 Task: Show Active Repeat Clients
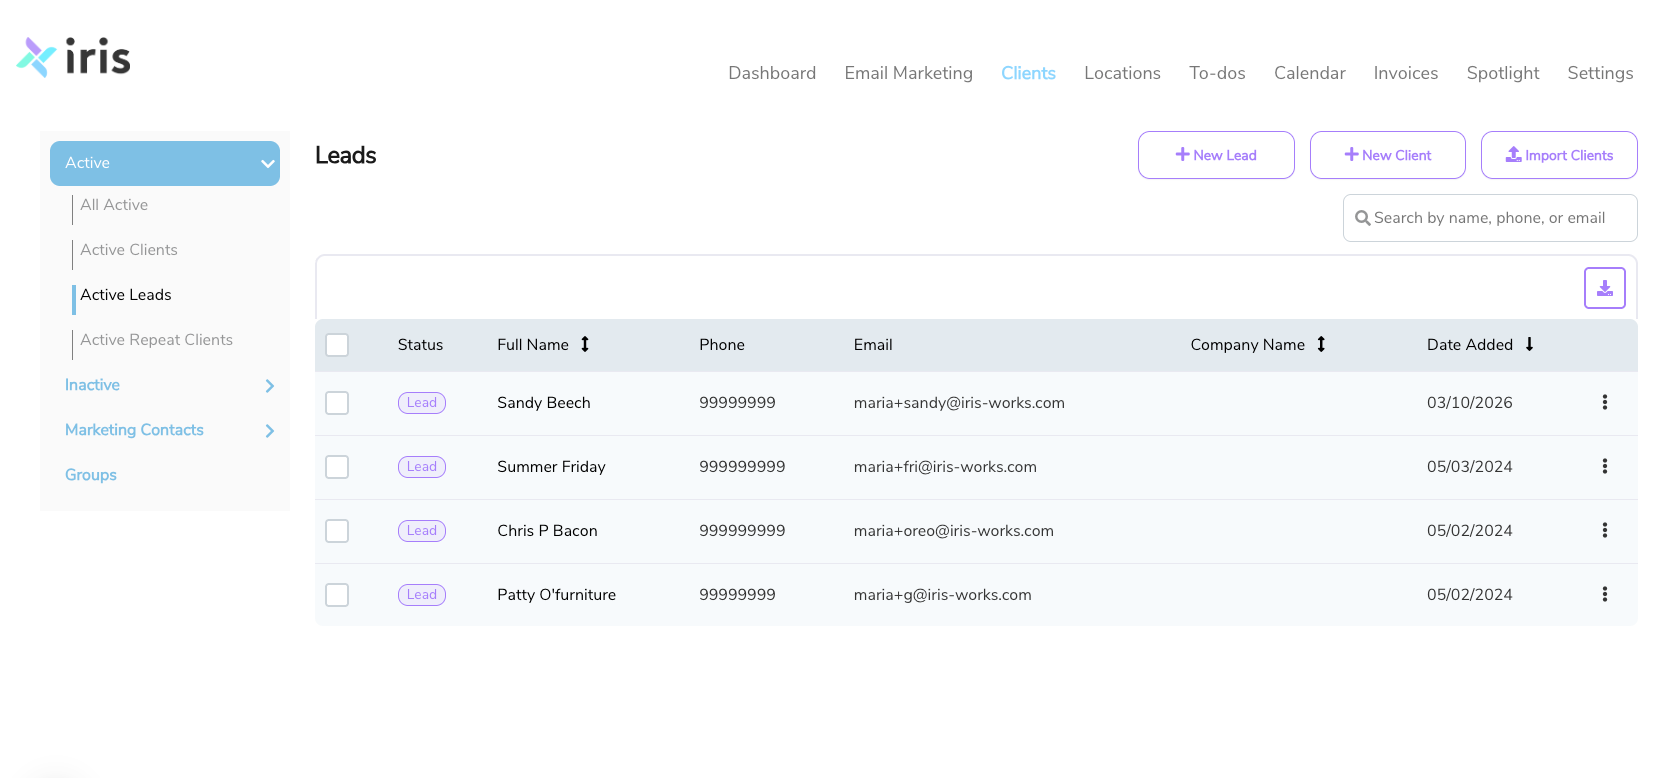156,340
